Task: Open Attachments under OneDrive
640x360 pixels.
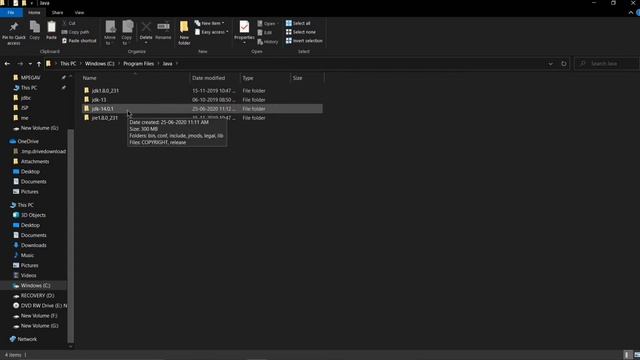Action: tap(35, 162)
